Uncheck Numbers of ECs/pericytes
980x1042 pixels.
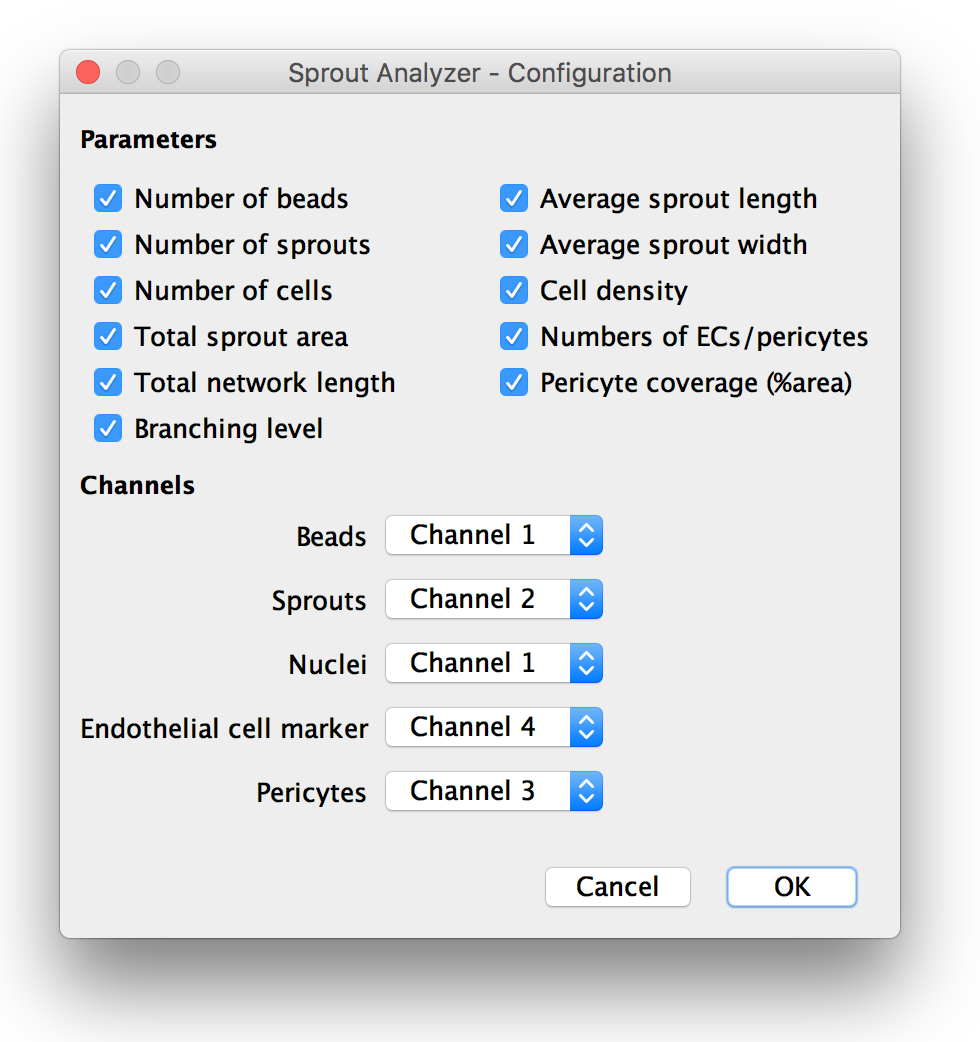tap(514, 336)
